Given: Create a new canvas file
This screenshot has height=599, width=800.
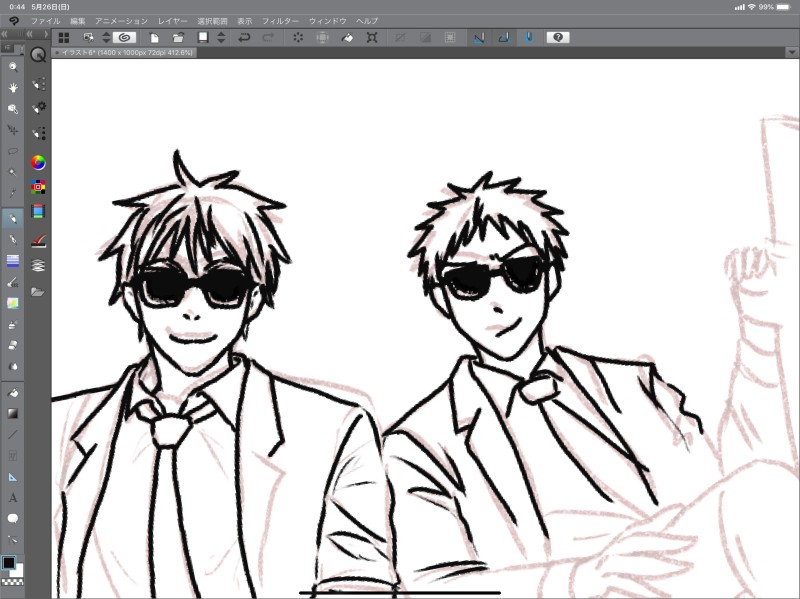Looking at the screenshot, I should (154, 37).
